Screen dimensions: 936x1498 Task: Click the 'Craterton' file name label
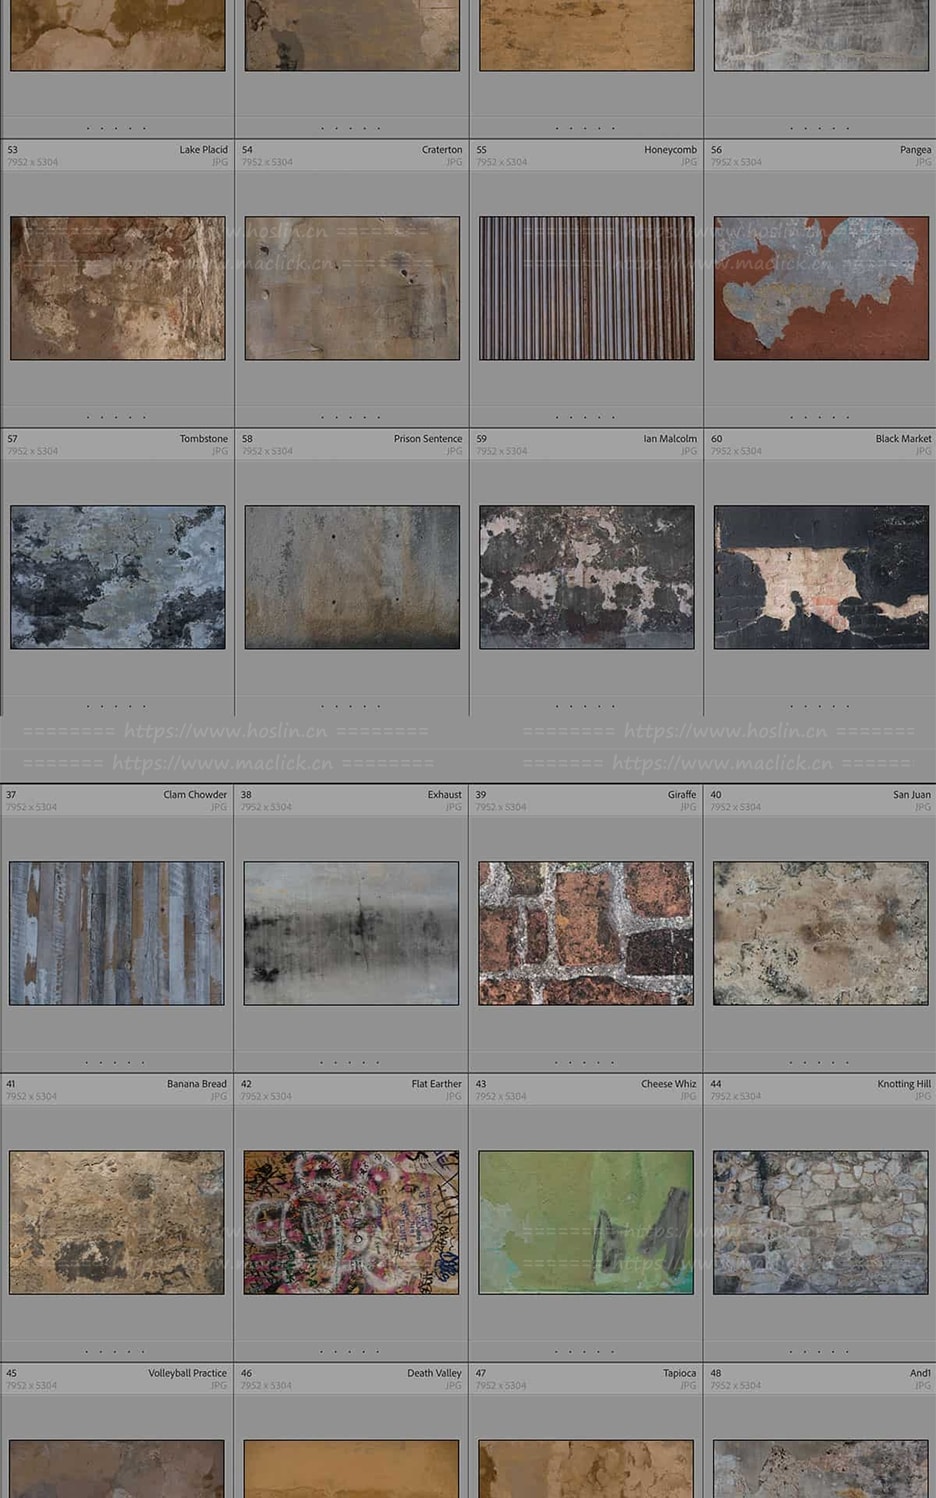pos(442,150)
